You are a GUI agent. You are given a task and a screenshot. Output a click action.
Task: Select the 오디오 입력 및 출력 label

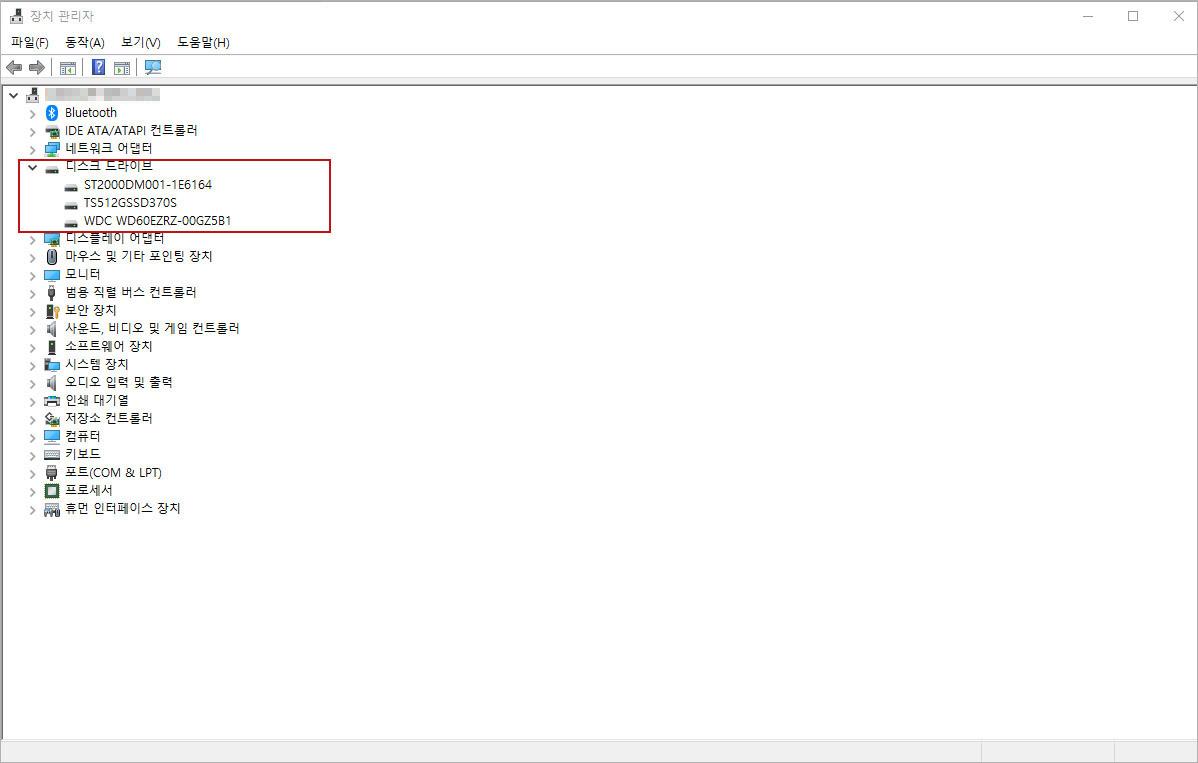[x=118, y=383]
